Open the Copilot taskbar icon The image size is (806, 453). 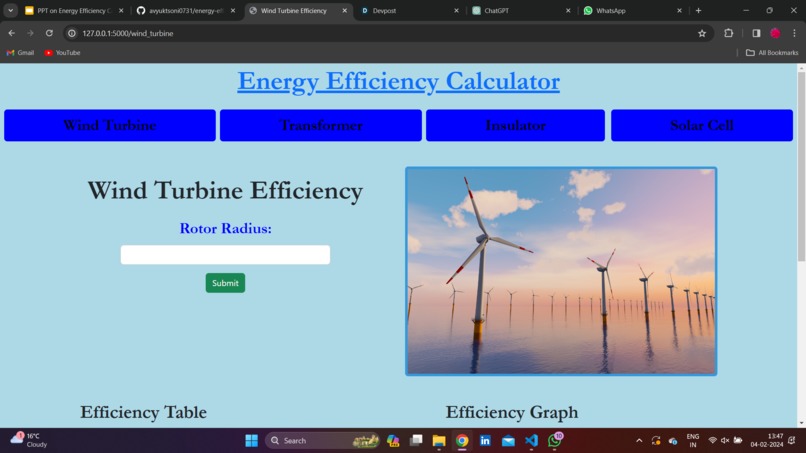click(393, 441)
